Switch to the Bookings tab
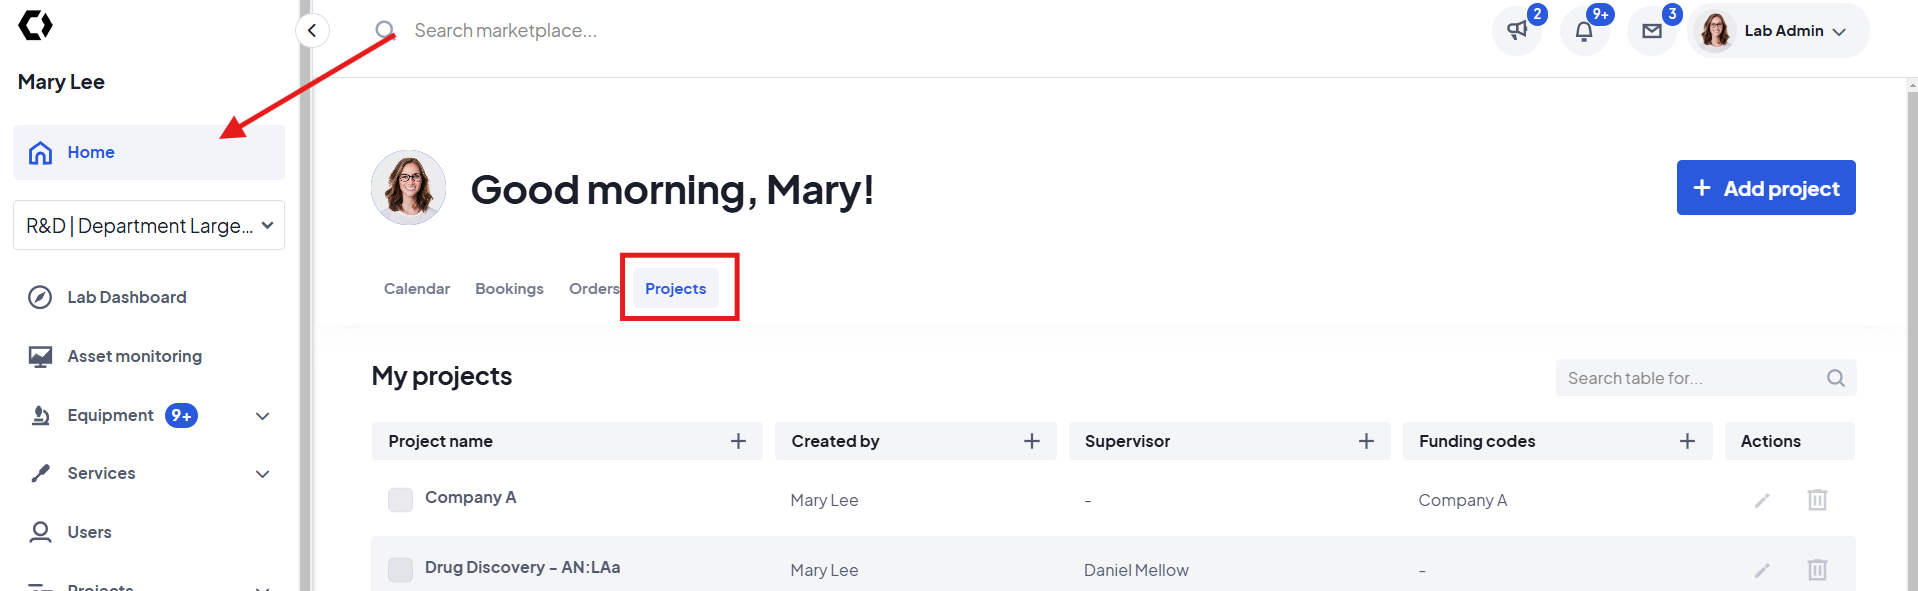This screenshot has height=591, width=1918. click(x=509, y=289)
